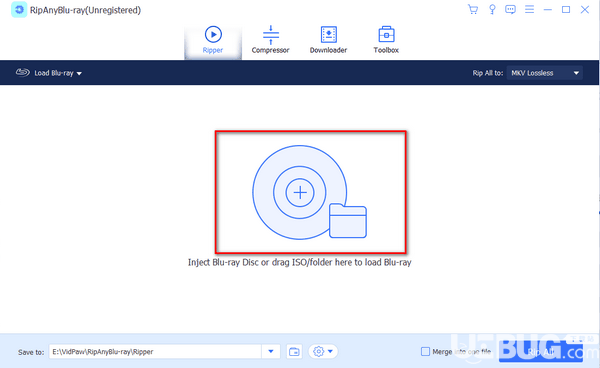Click the key register icon

(492, 10)
